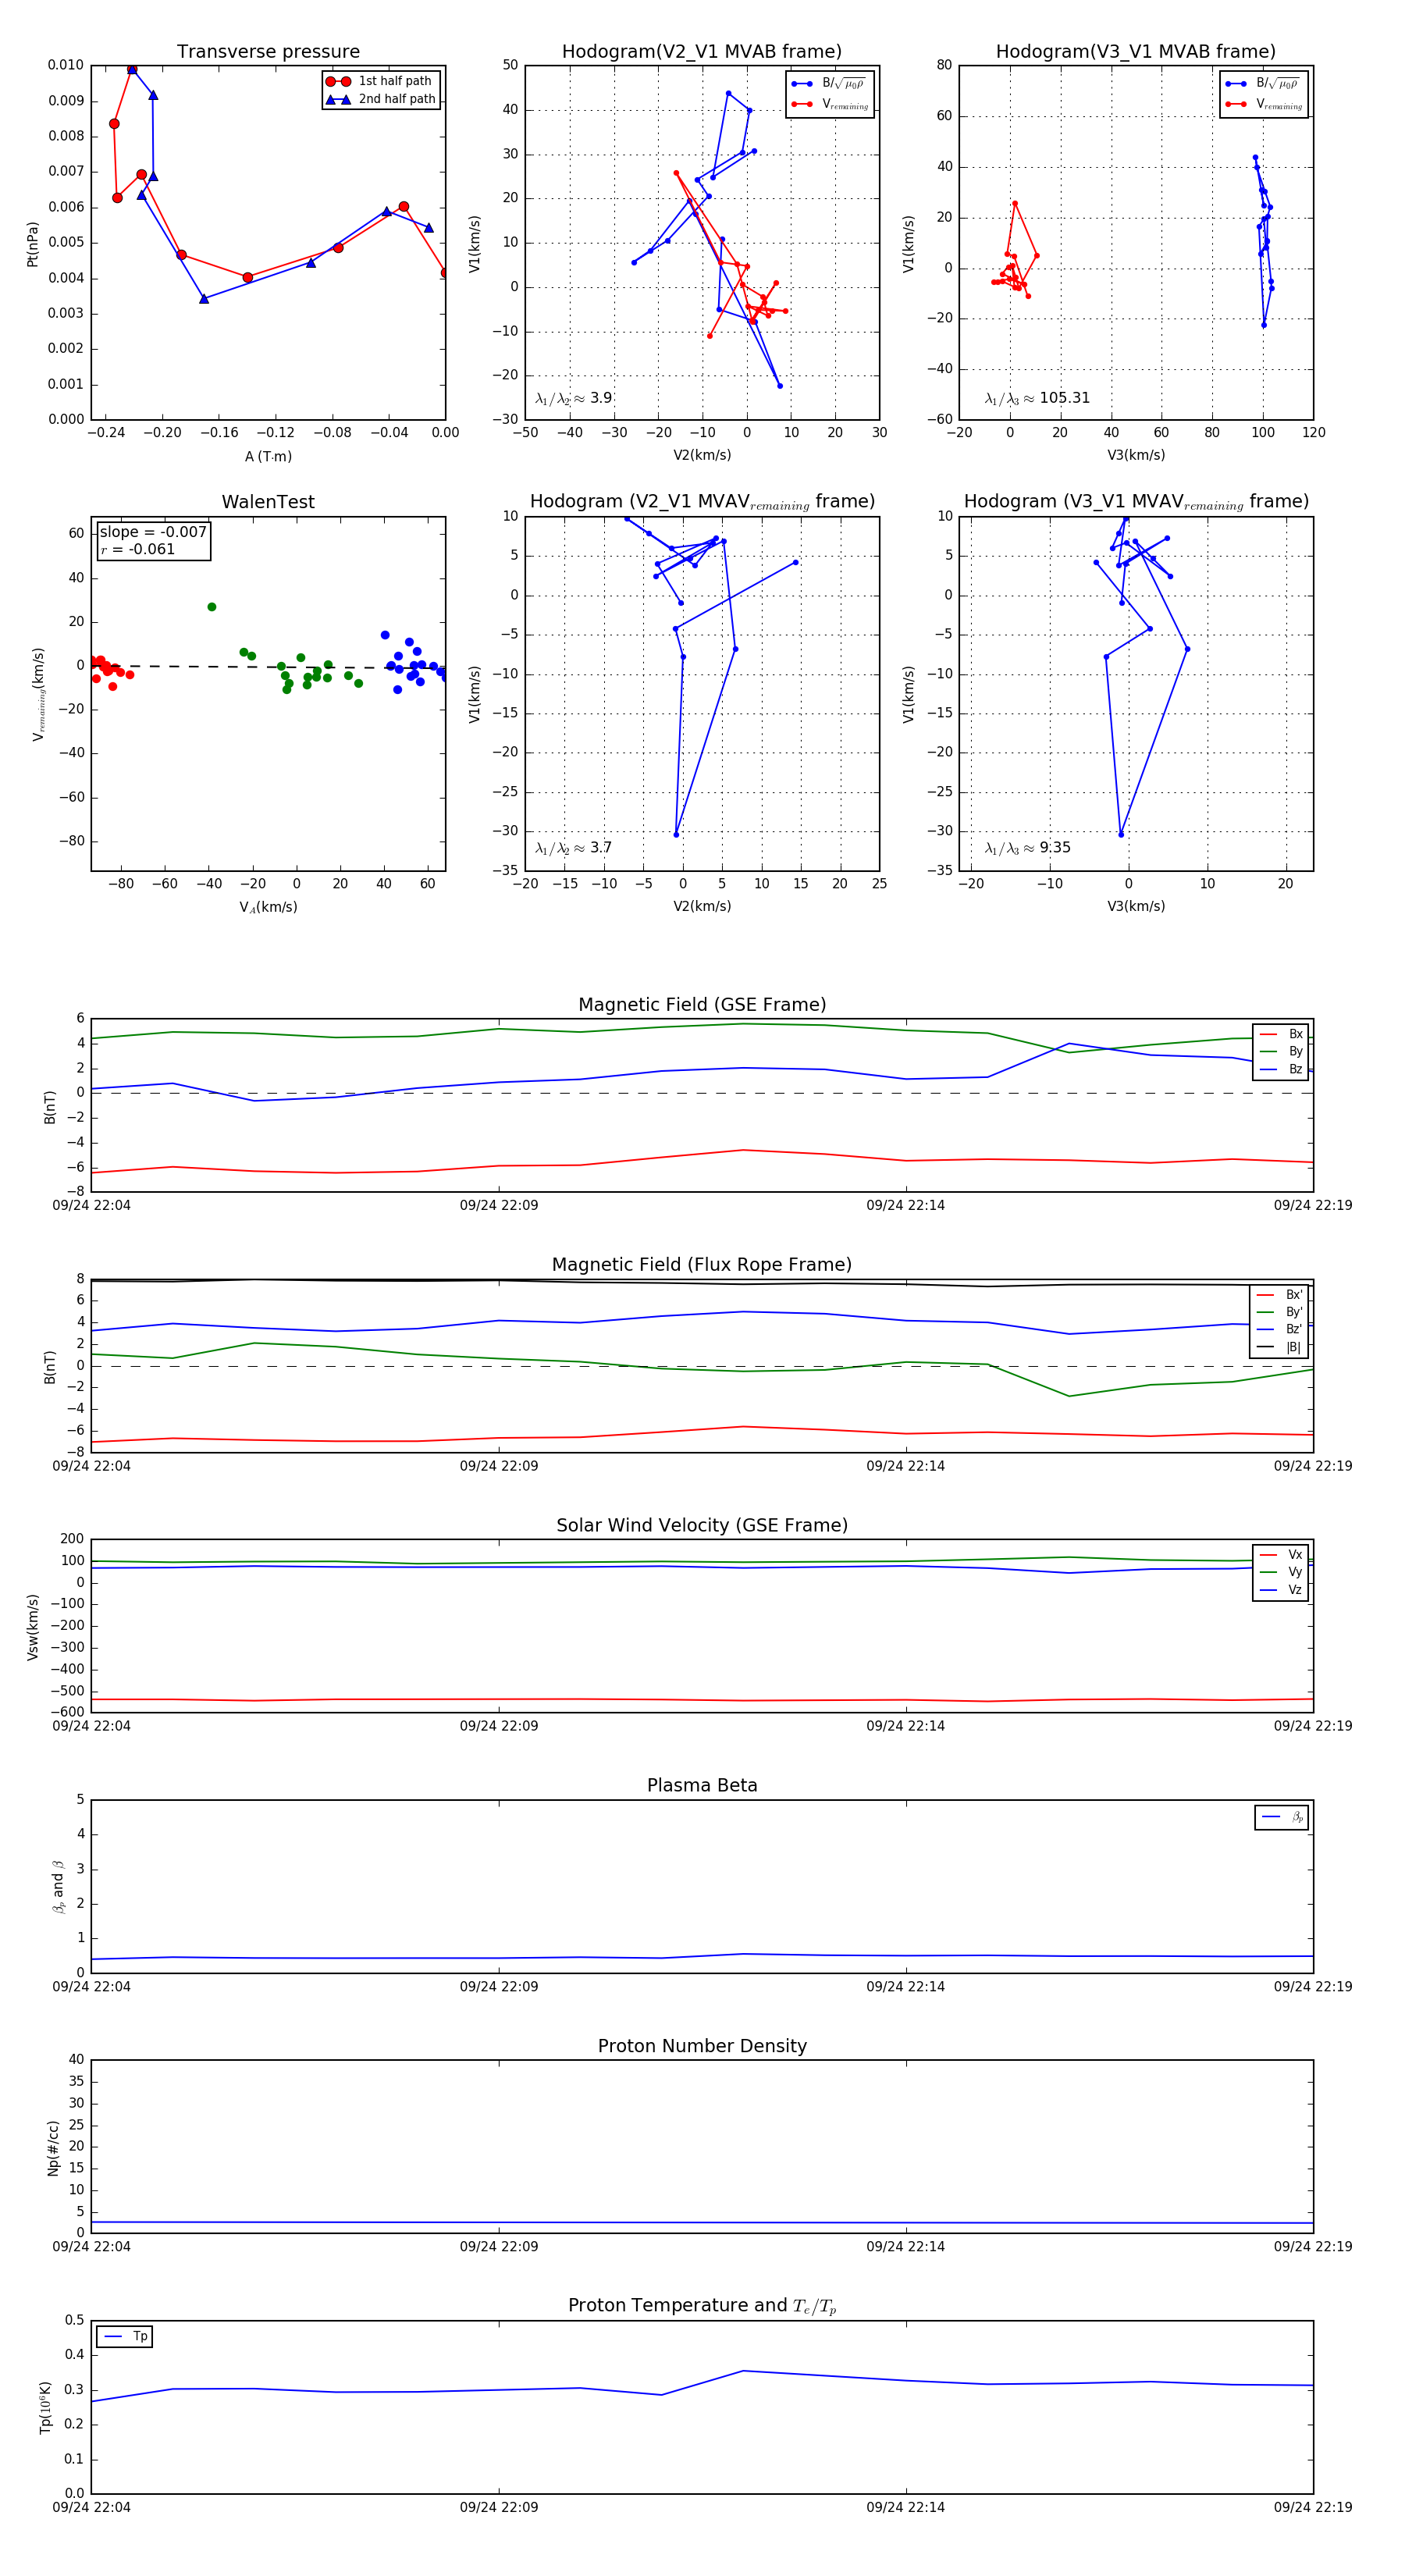The width and height of the screenshot is (1405, 2576).
Task: Click the 'Proton Temperature and Te/Tp' title
Action: [x=702, y=2306]
